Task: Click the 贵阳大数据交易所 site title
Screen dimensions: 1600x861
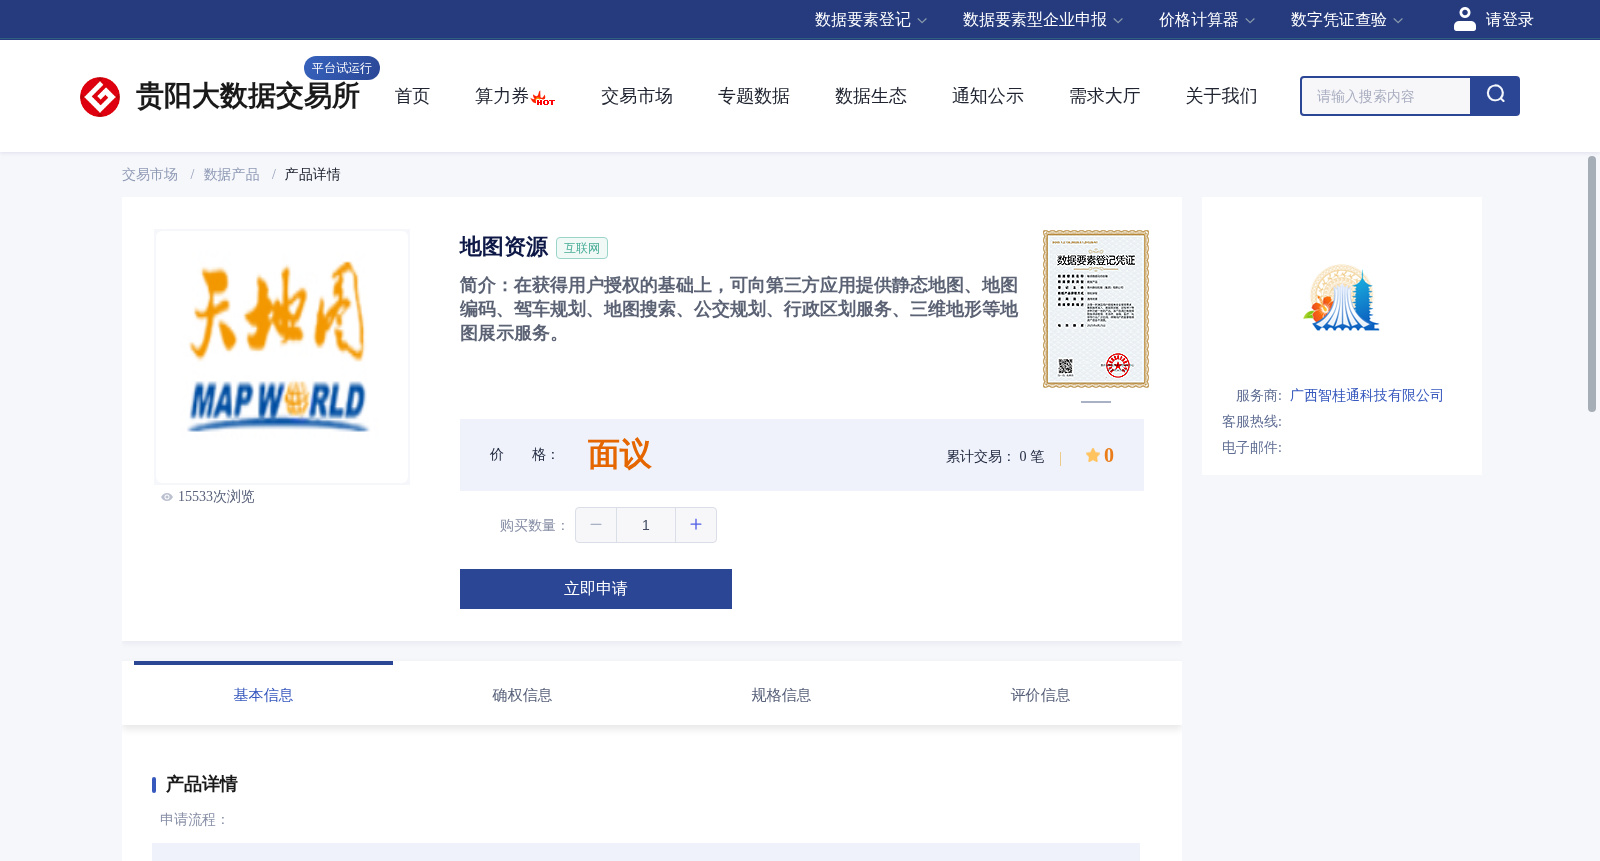Action: tap(247, 96)
